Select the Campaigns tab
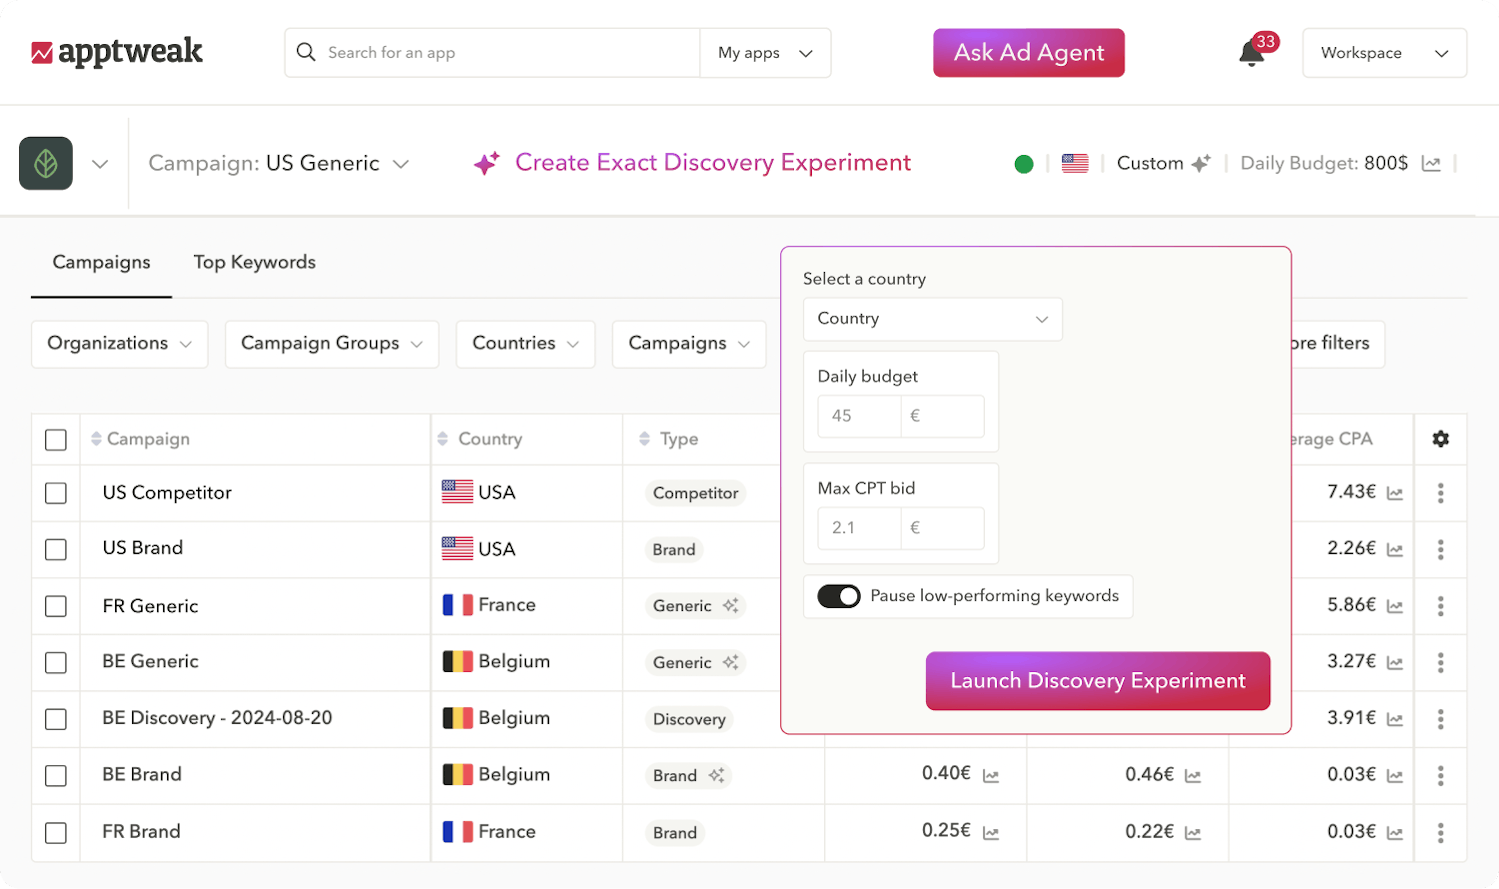The width and height of the screenshot is (1499, 889). pyautogui.click(x=101, y=262)
